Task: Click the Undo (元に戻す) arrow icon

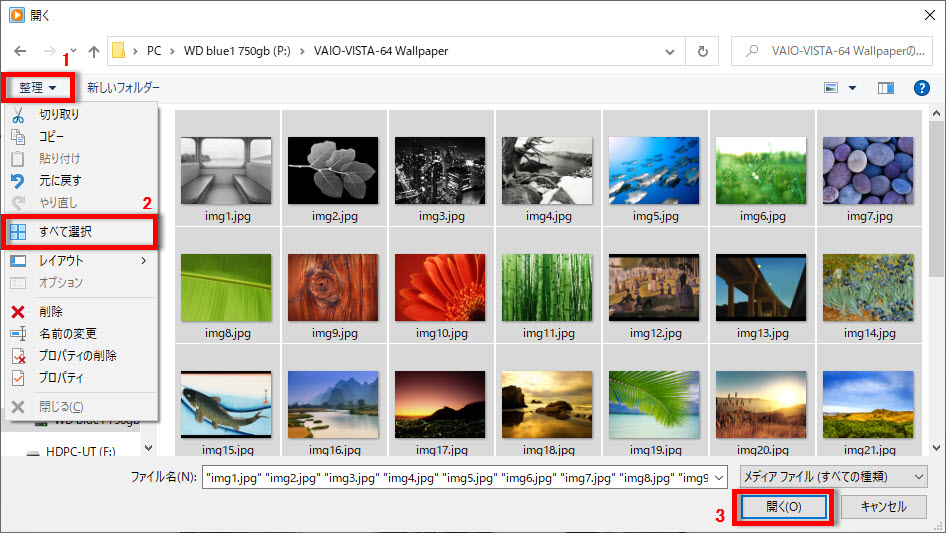Action: (17, 181)
